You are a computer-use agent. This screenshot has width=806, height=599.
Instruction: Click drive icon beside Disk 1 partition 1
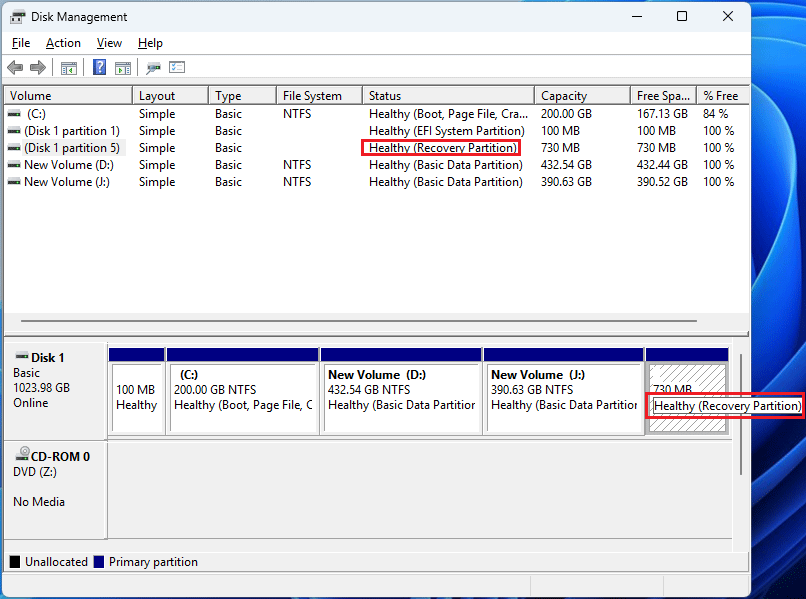pyautogui.click(x=14, y=131)
